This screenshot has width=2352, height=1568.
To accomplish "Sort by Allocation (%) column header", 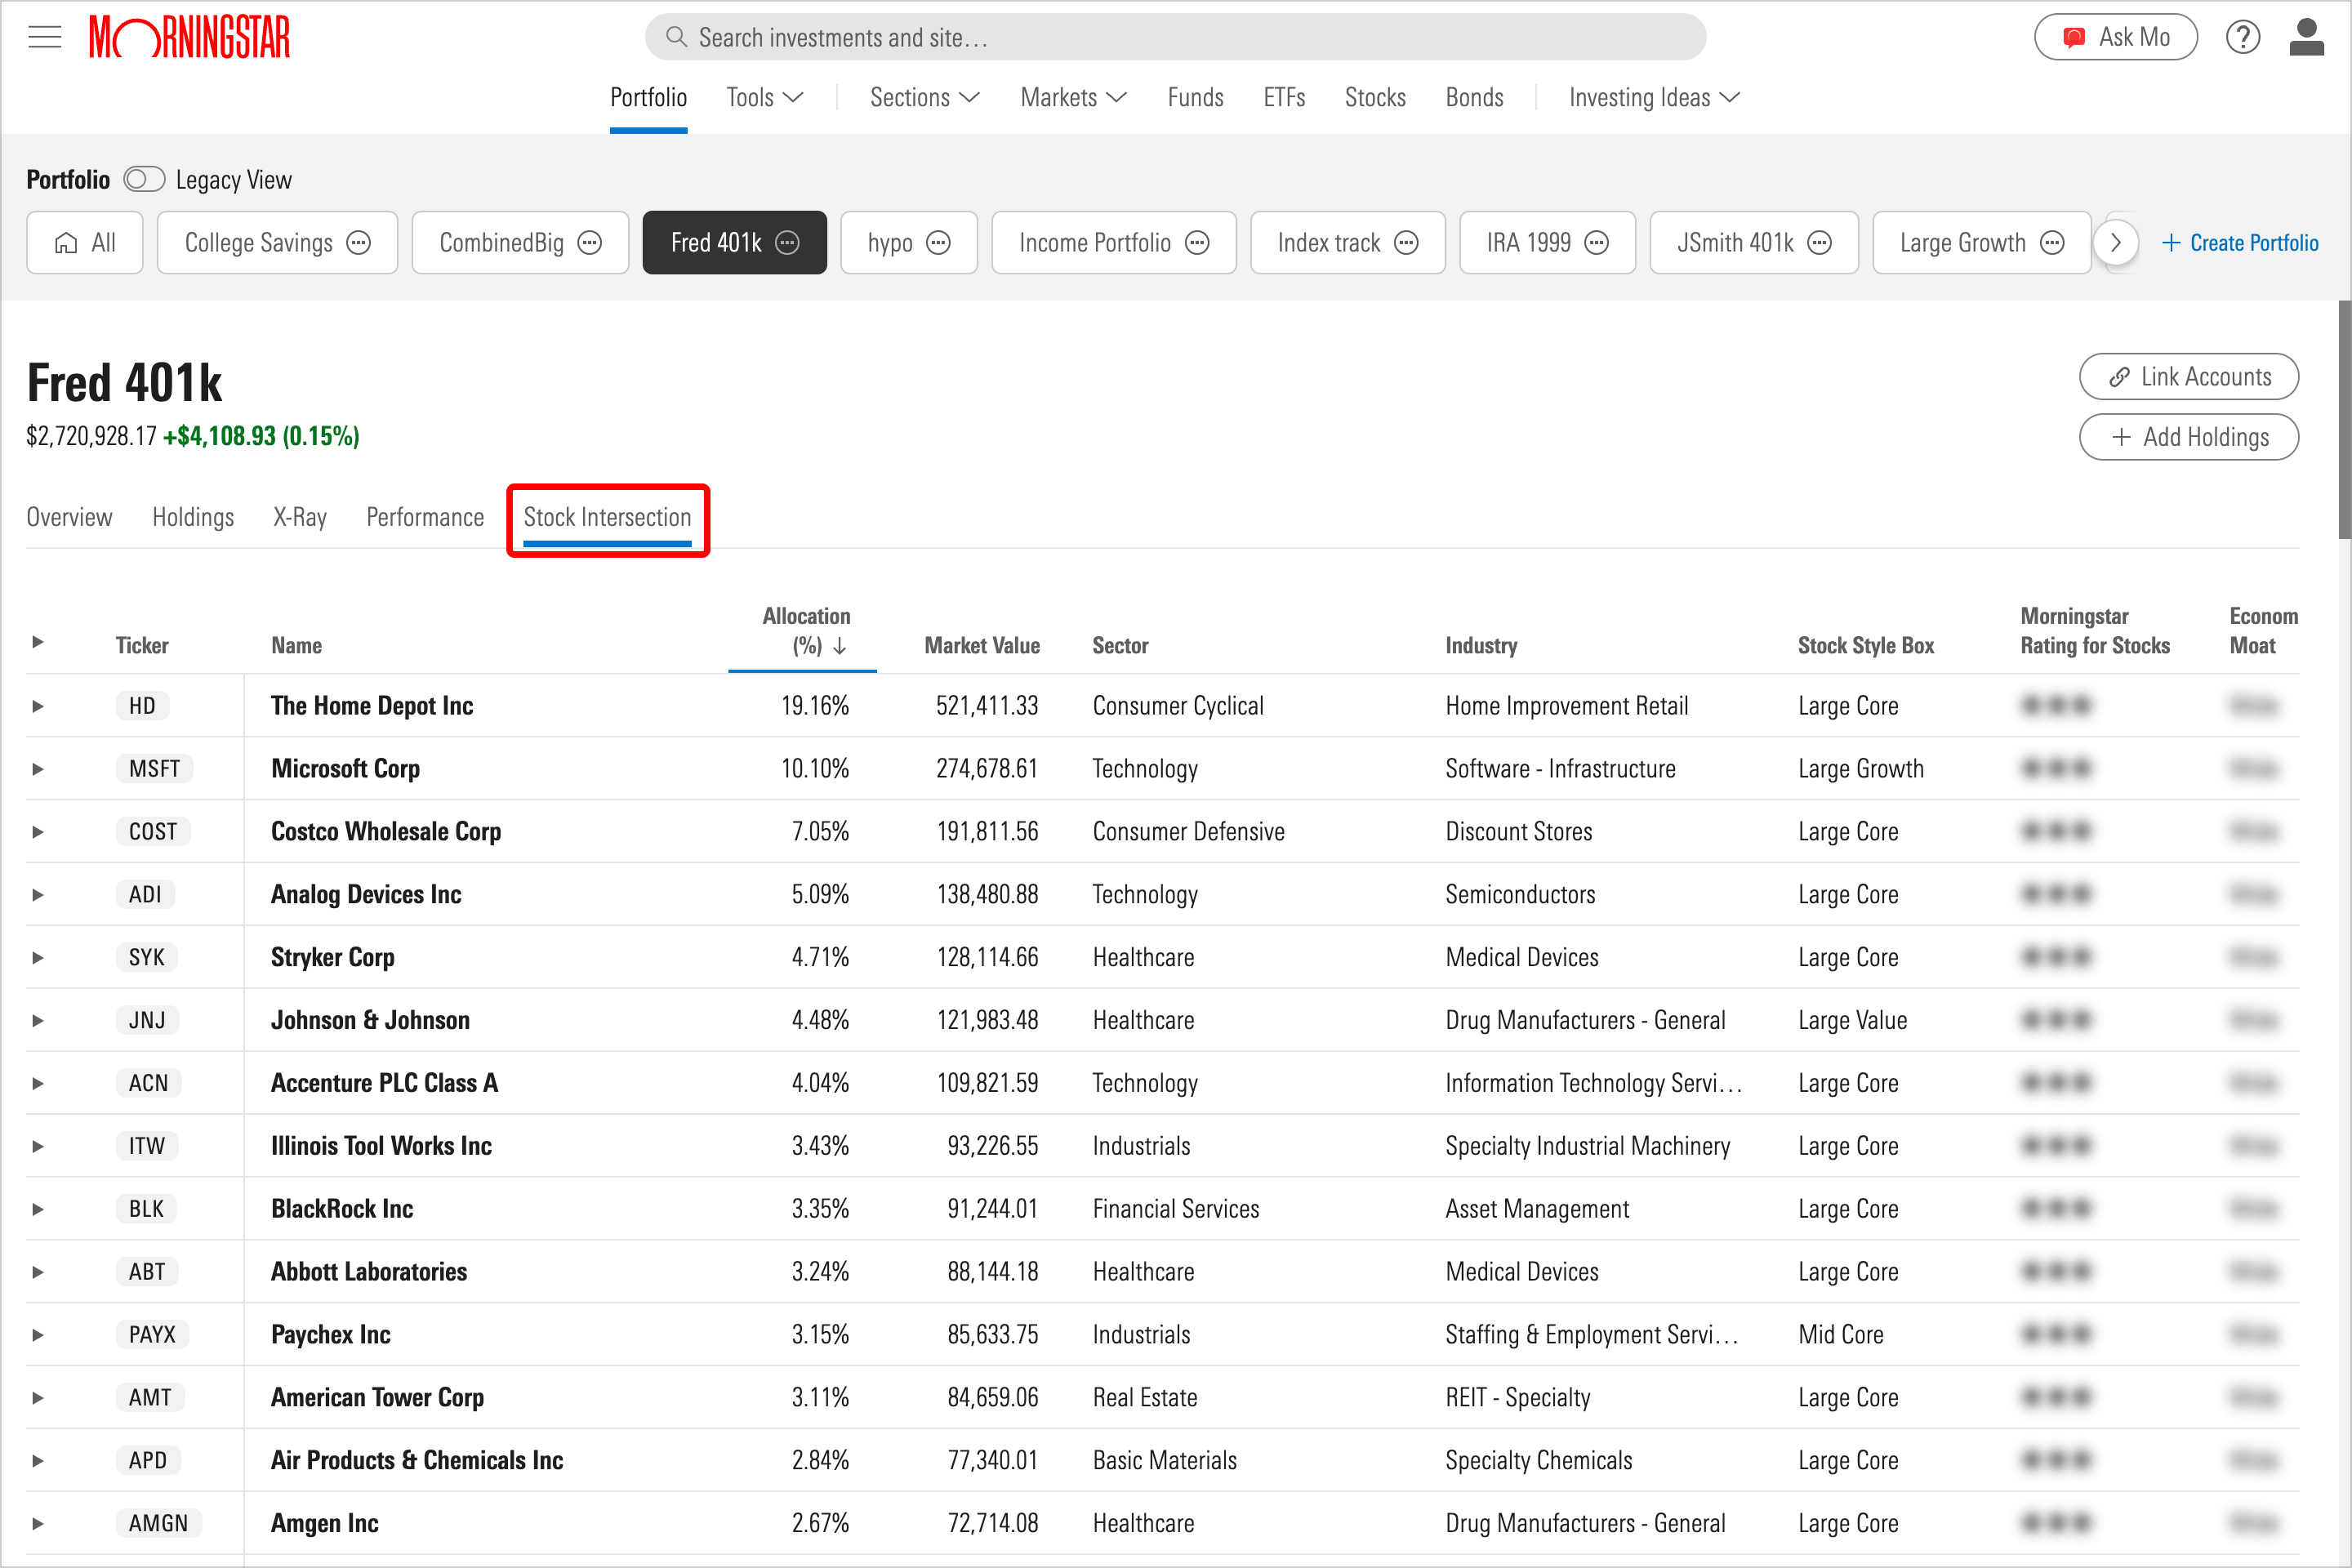I will click(x=806, y=631).
